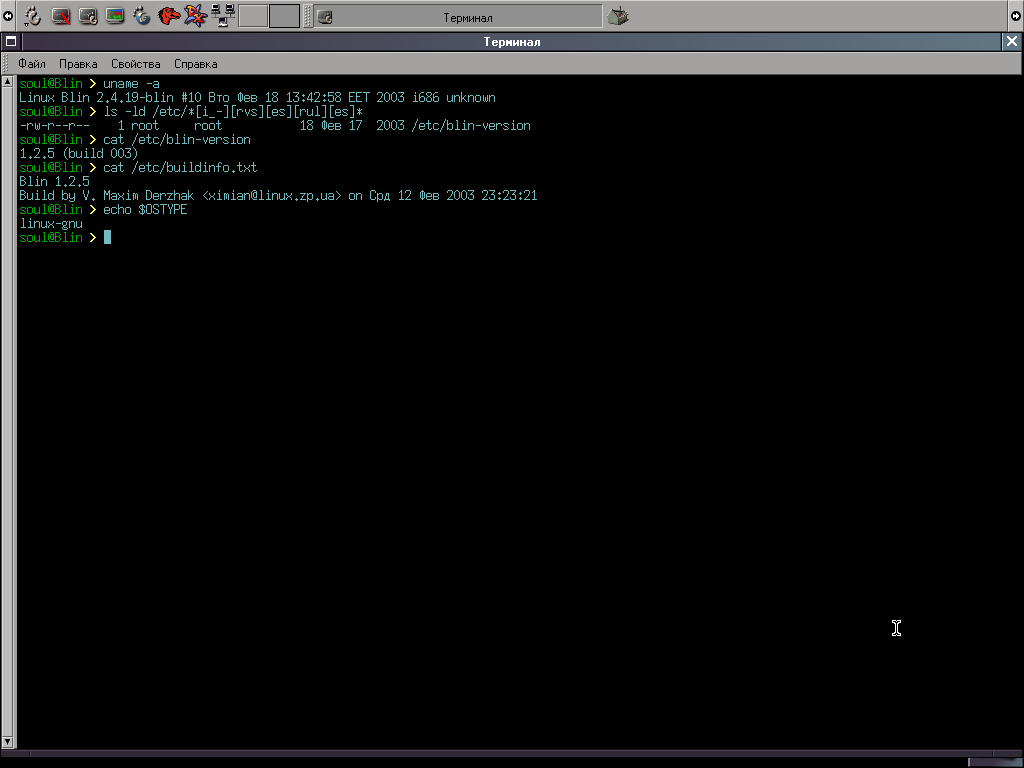
Task: Click the 'linux-gnu' output line
Action: [x=51, y=224]
